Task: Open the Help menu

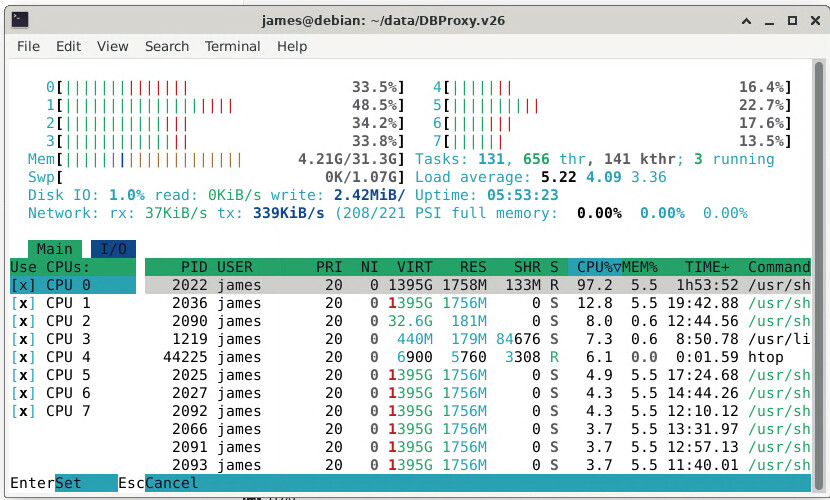Action: pyautogui.click(x=292, y=47)
